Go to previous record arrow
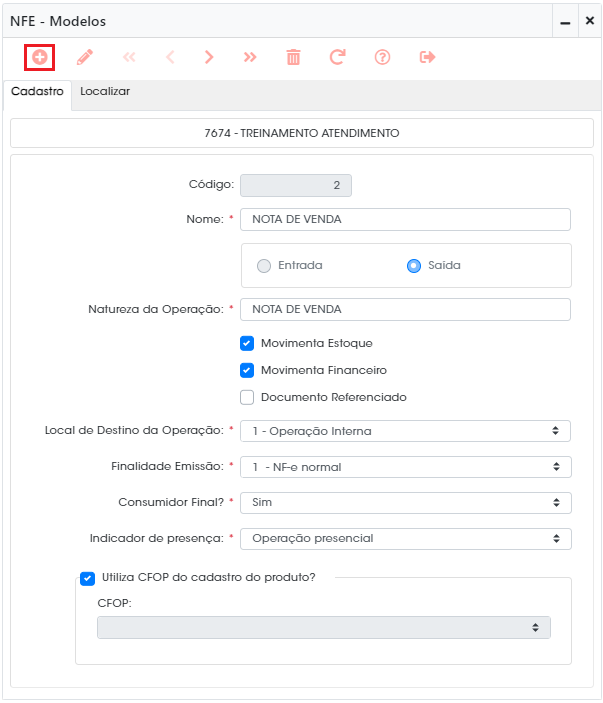 pos(170,57)
